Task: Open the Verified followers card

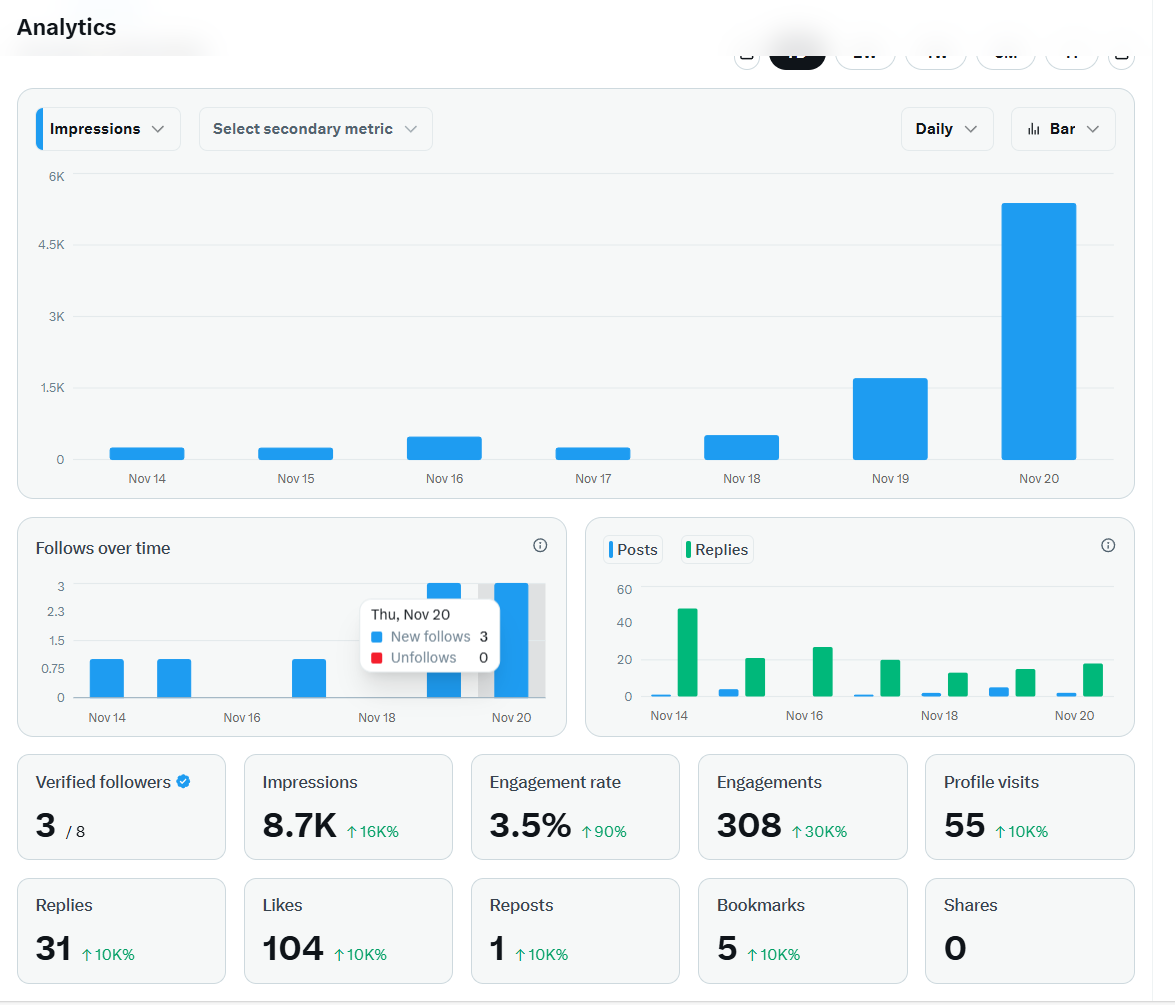Action: point(121,806)
